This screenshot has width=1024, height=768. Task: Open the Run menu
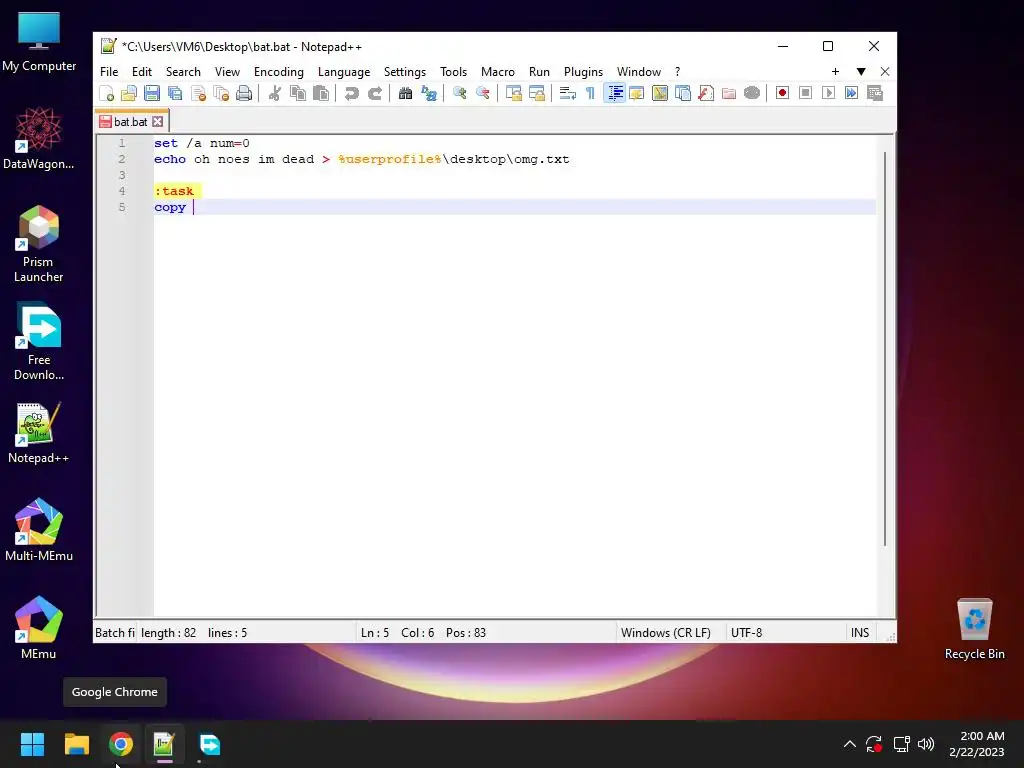click(539, 72)
